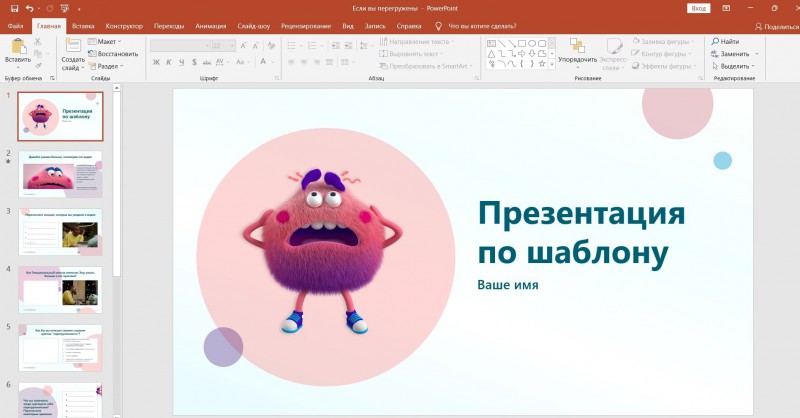This screenshot has height=418, width=800.
Task: Click the Вход sign-in button
Action: 698,8
